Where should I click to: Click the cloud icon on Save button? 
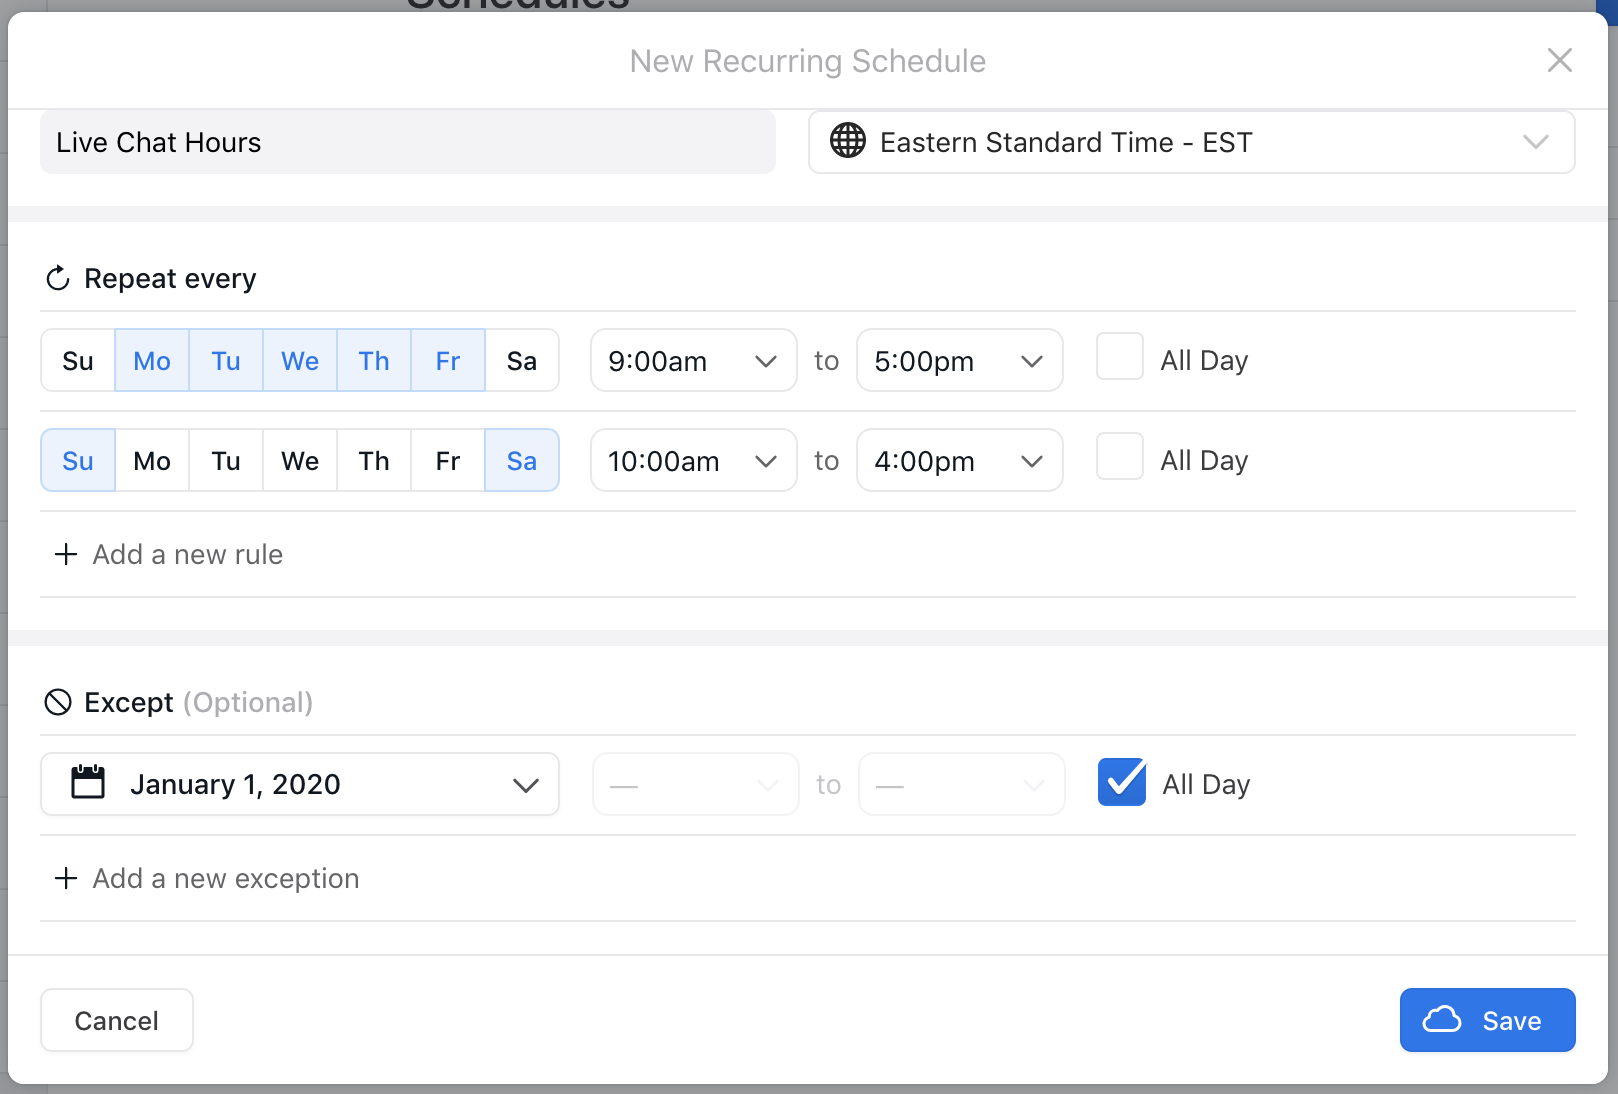(1442, 1020)
